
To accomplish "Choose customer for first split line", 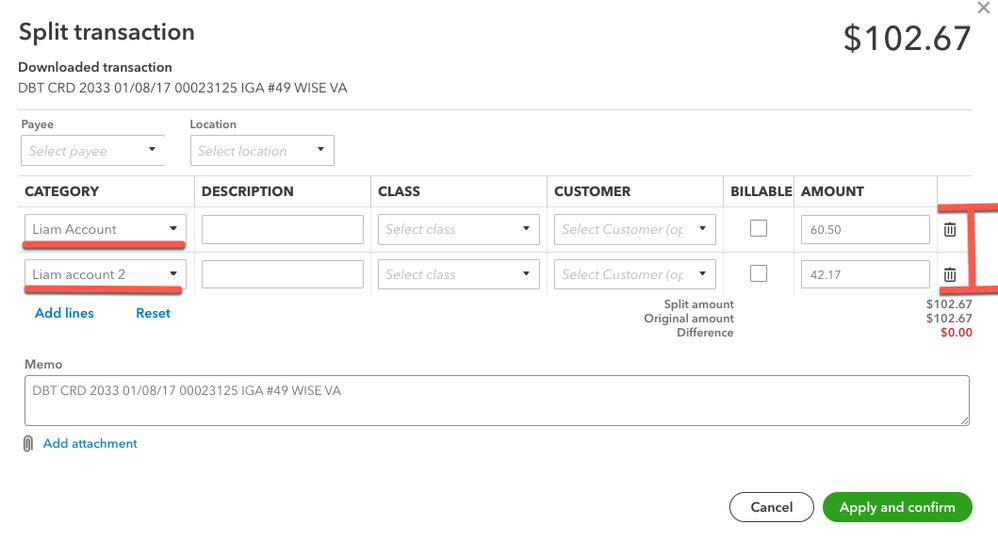I will coord(635,229).
